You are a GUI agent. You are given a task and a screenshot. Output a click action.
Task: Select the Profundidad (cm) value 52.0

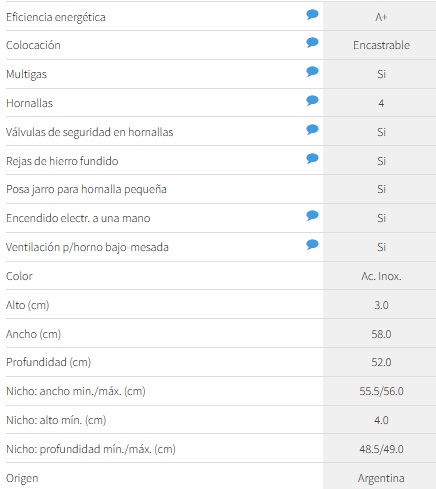click(381, 362)
